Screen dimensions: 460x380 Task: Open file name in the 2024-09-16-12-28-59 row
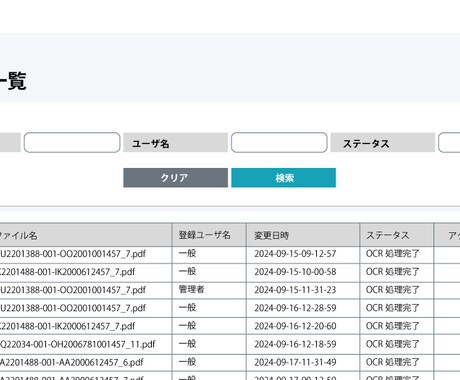(x=73, y=308)
